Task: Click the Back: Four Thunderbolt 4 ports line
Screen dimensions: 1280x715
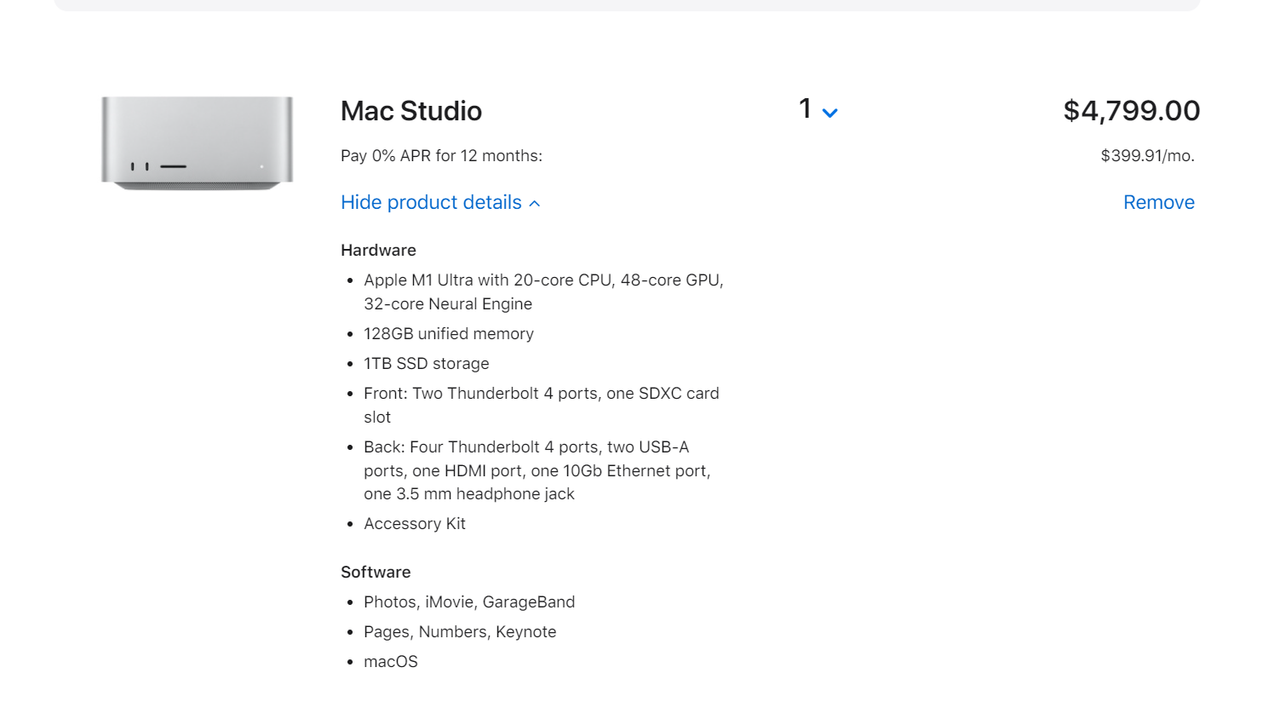Action: (537, 470)
